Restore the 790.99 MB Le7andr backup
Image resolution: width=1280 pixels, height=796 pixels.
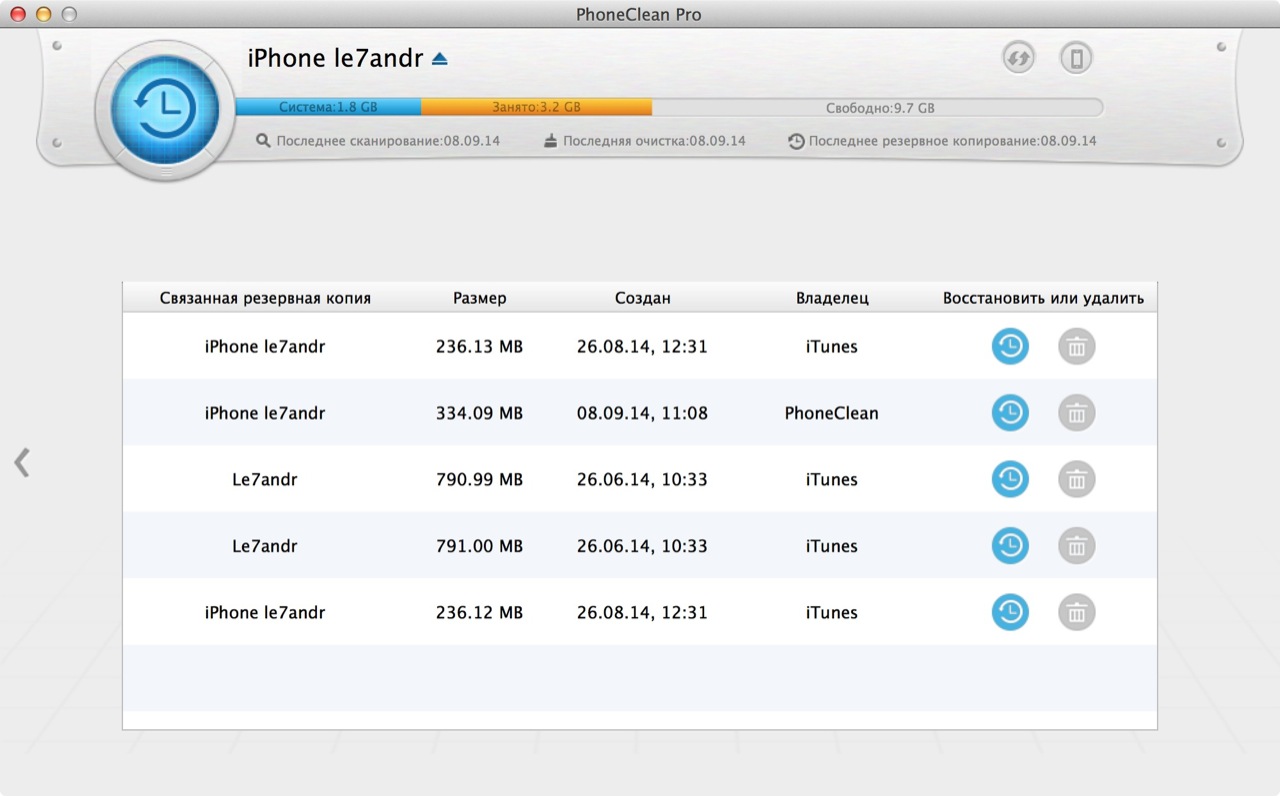[1010, 479]
